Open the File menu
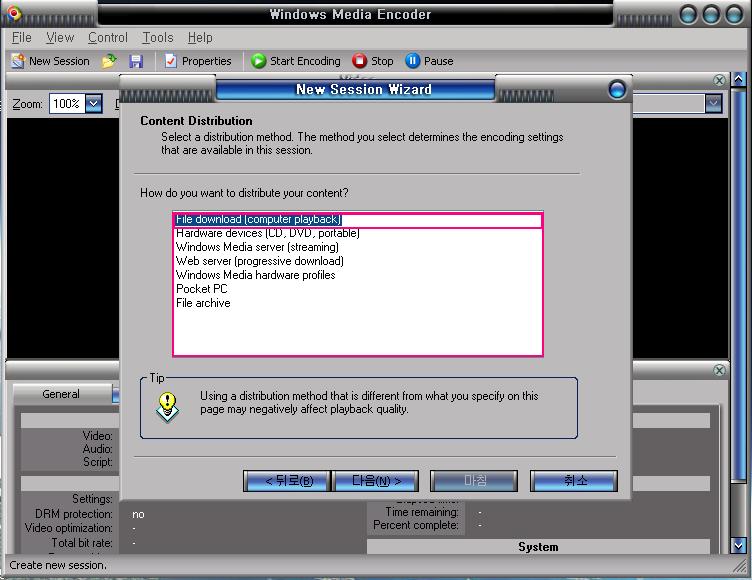Viewport: 752px width, 580px height. (x=22, y=37)
